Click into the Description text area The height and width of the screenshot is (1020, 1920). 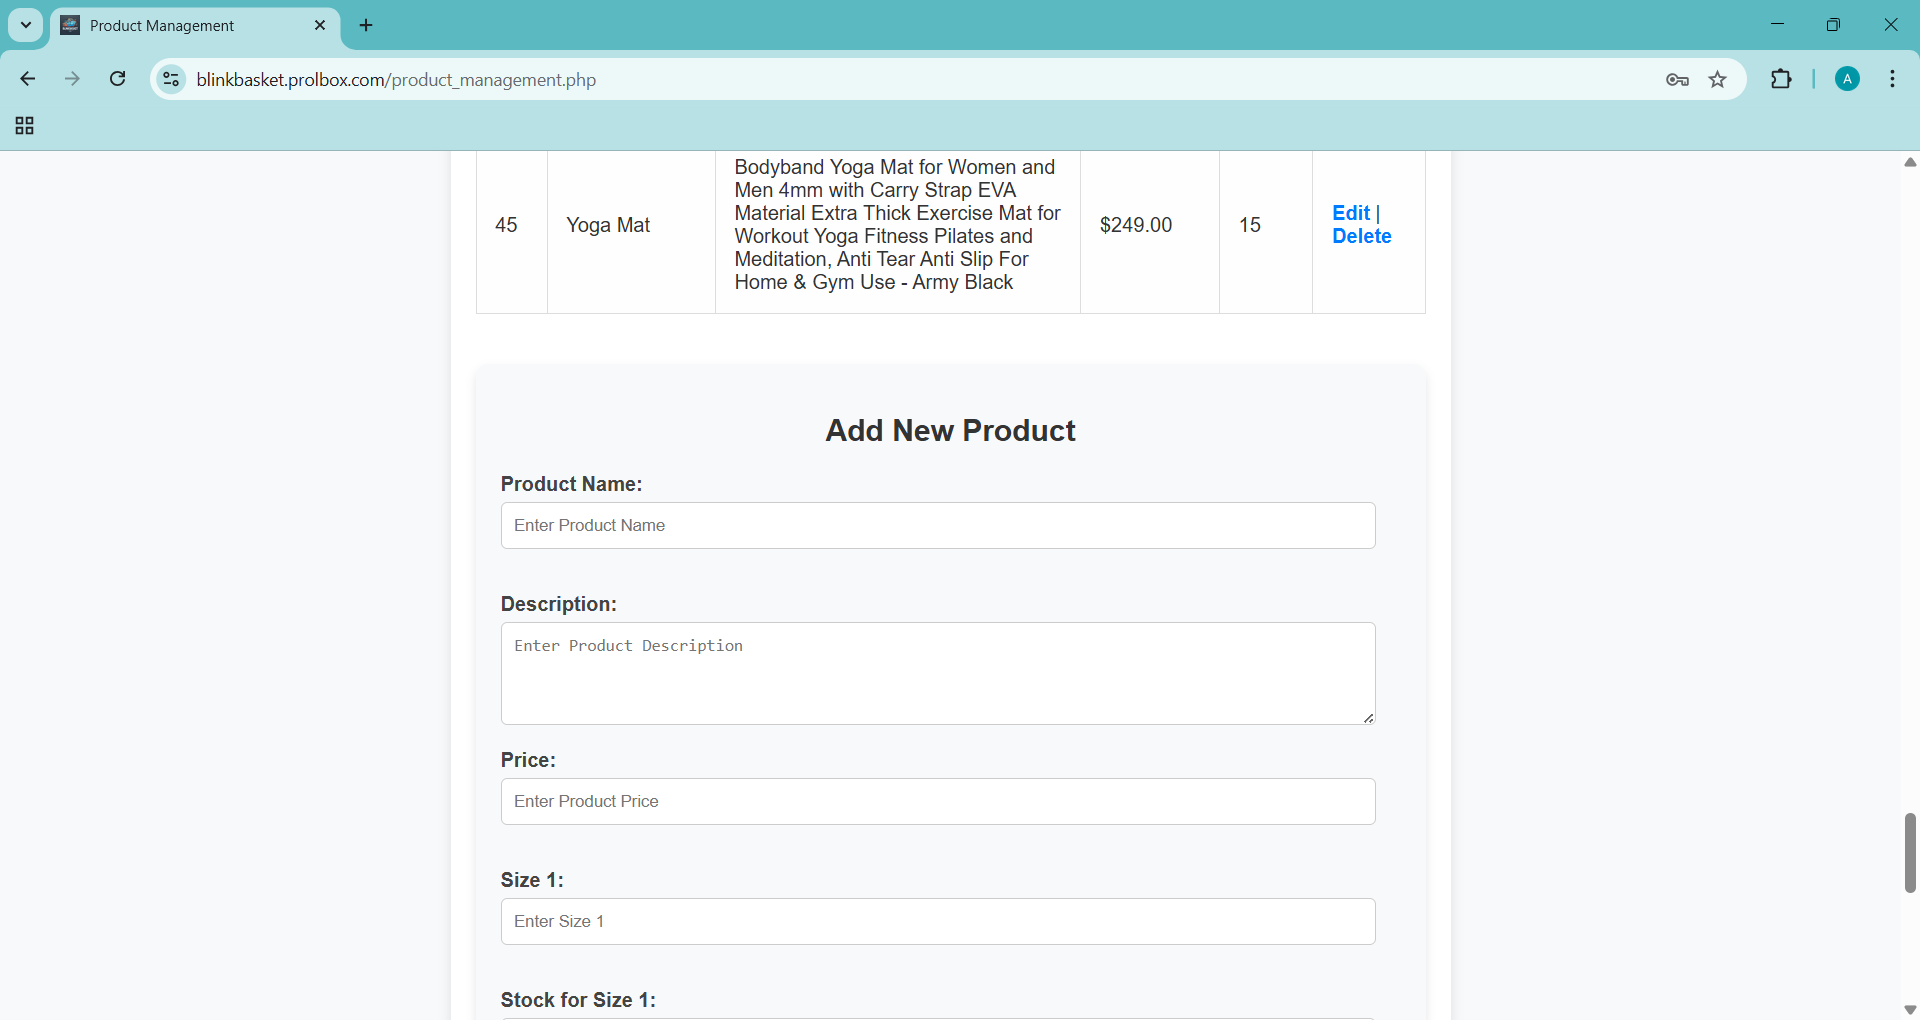(x=937, y=673)
